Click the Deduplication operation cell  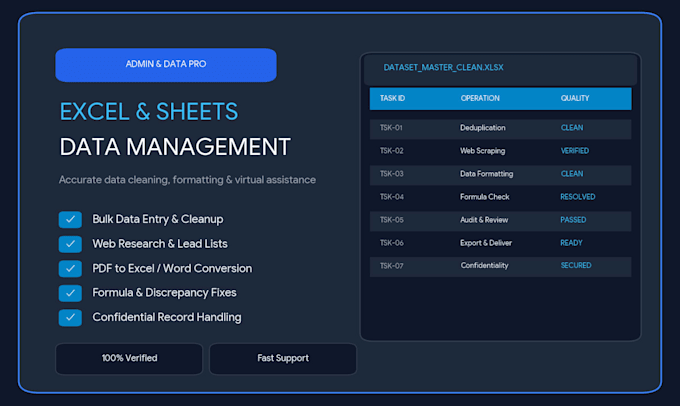[483, 128]
